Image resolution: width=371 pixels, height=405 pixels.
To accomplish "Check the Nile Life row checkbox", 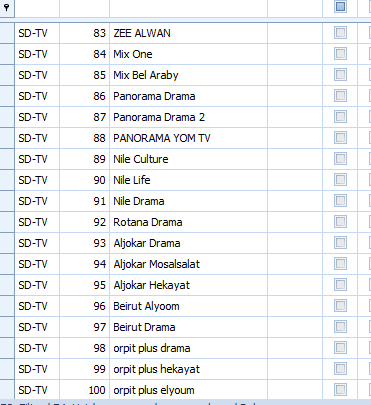I will point(340,180).
